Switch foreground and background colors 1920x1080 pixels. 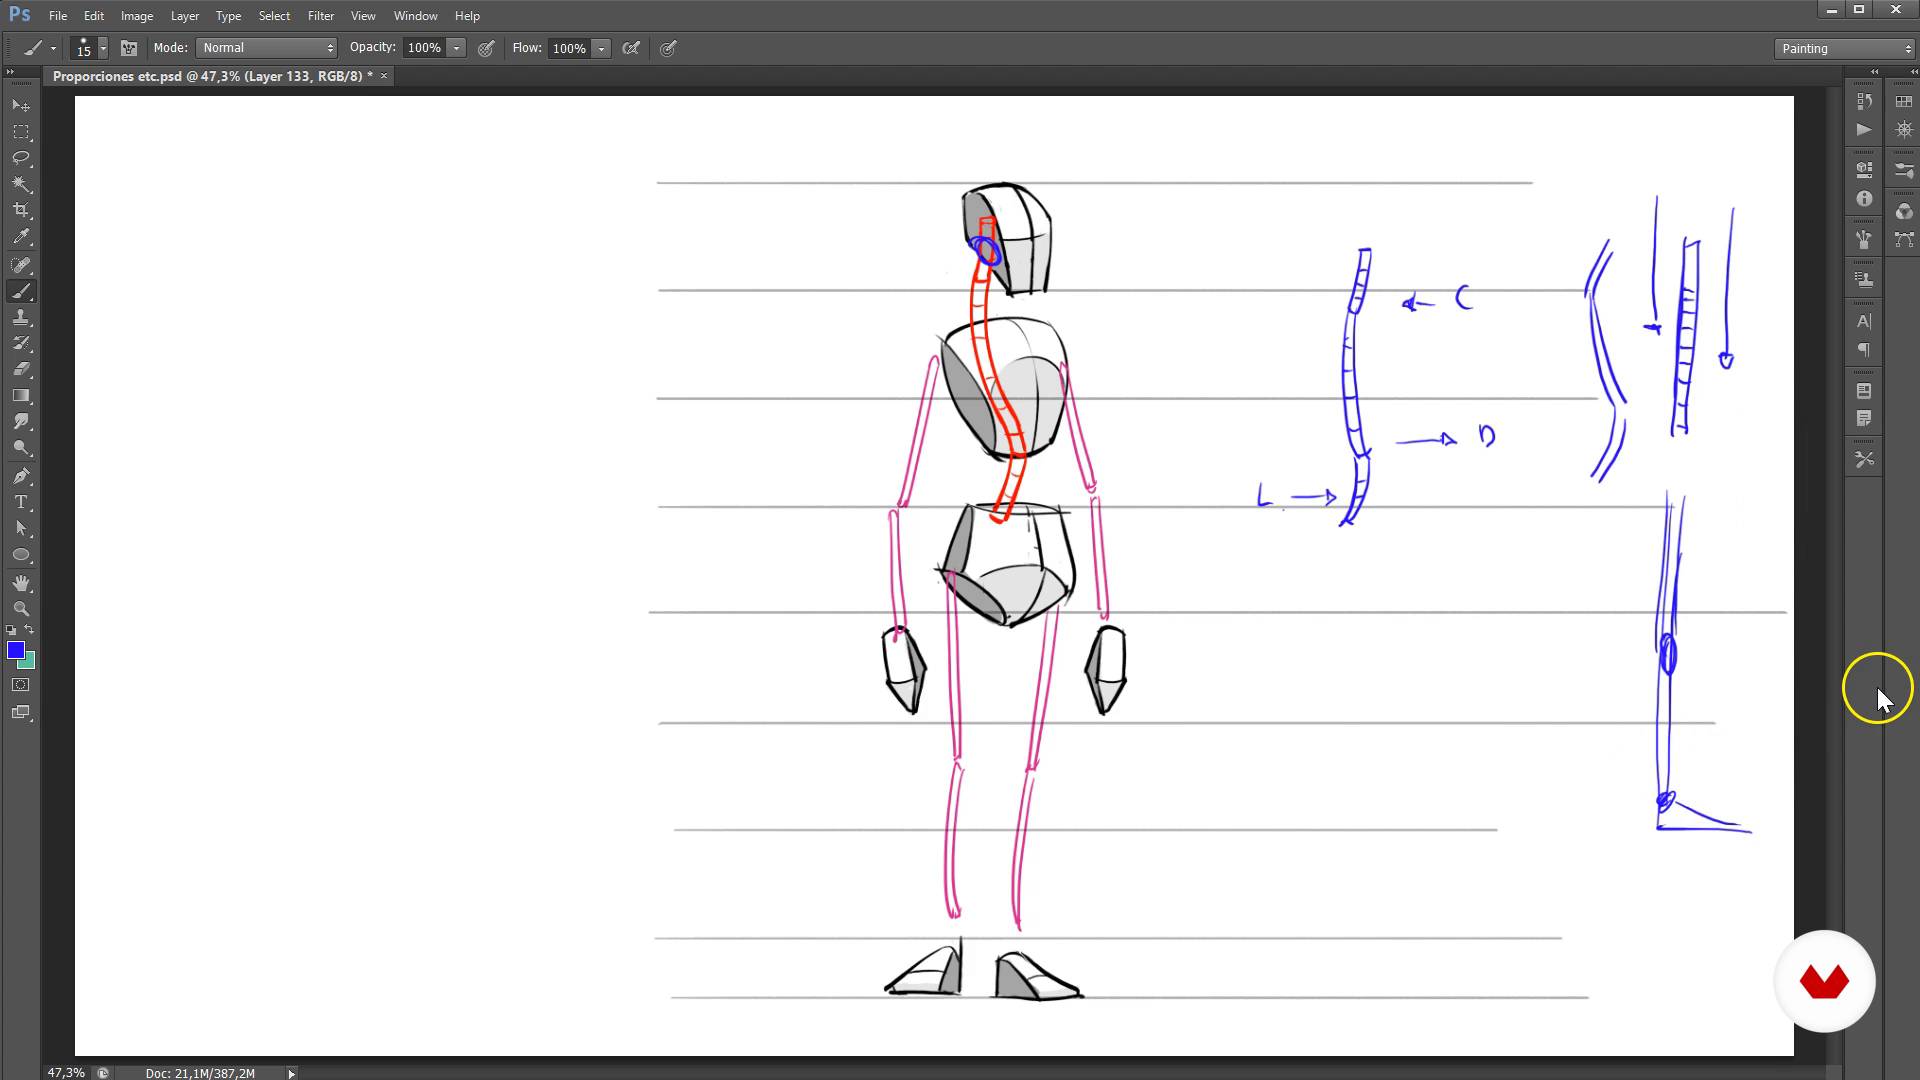coord(29,630)
